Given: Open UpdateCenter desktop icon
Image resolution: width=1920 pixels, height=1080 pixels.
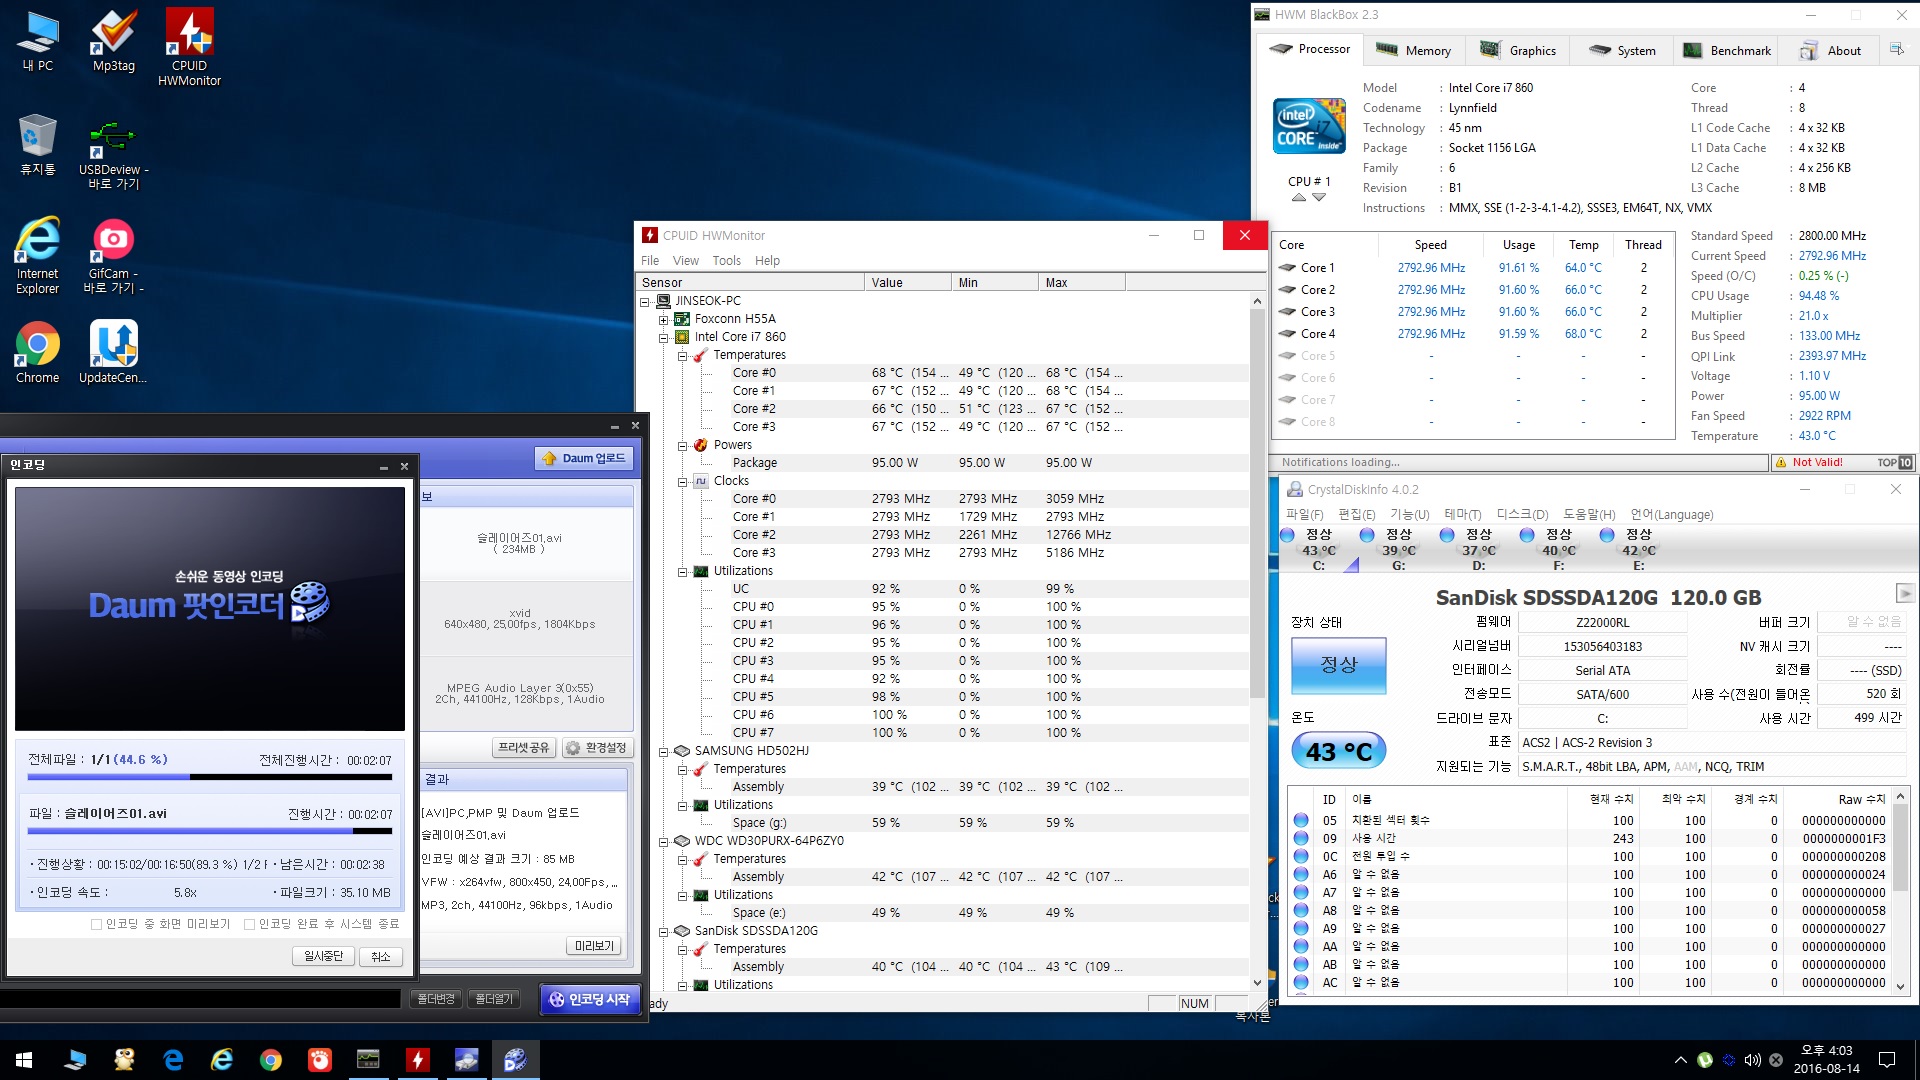Looking at the screenshot, I should coord(113,352).
